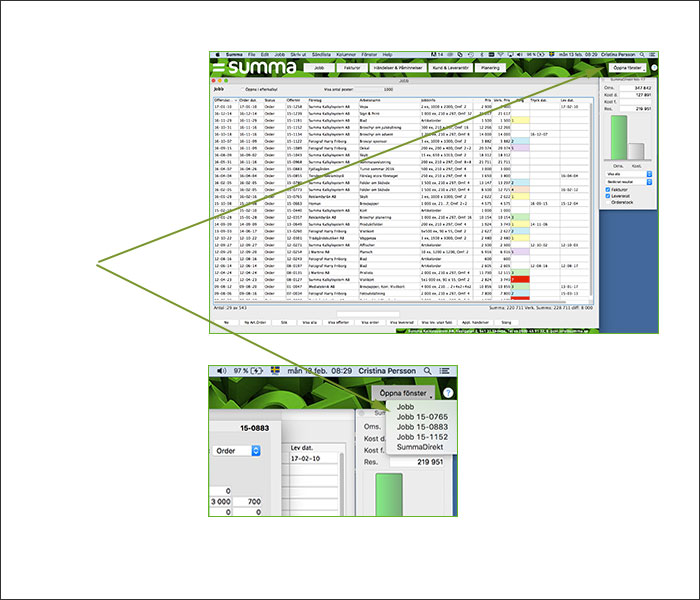Click the red colour cell in row 08-0127
Viewport: 700px width, 600px height.
pos(520,279)
